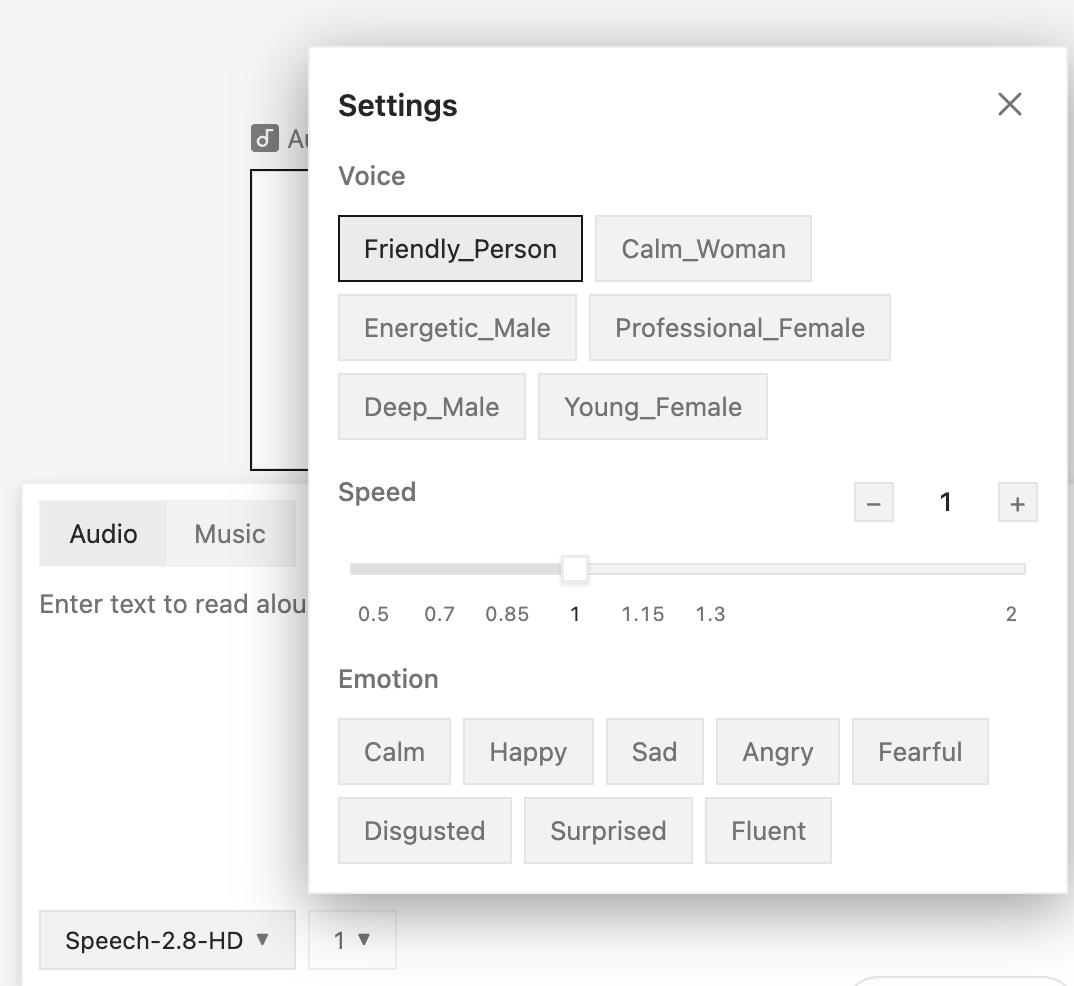Select the Friendly_Person voice
This screenshot has width=1074, height=986.
coord(460,249)
